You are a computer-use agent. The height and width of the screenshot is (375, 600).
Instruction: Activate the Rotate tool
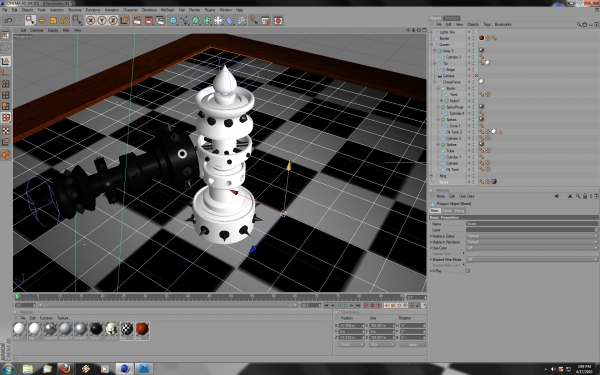(x=64, y=20)
